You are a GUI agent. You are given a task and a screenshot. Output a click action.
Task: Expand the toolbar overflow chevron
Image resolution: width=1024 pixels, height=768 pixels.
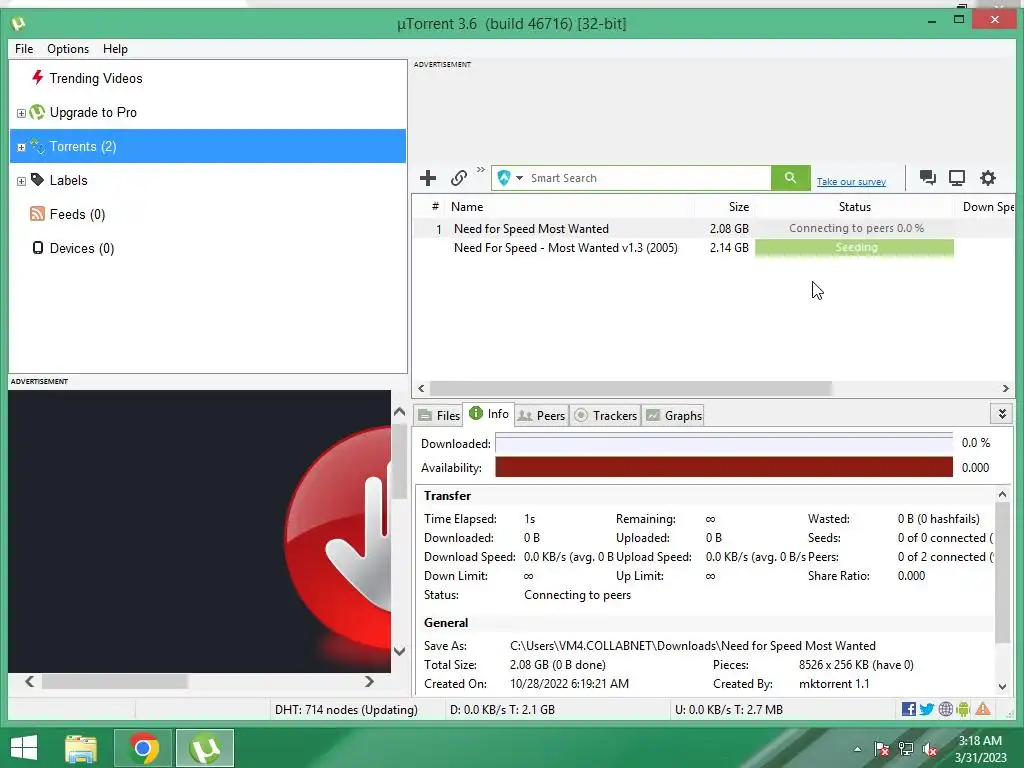point(481,170)
